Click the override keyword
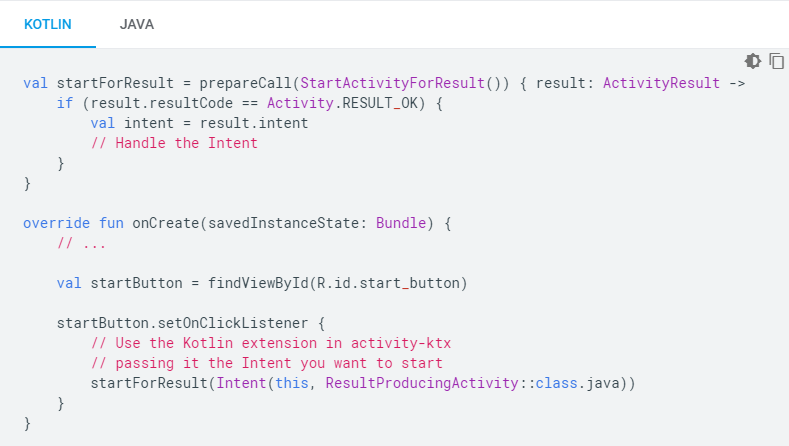The height and width of the screenshot is (446, 789). [x=56, y=223]
